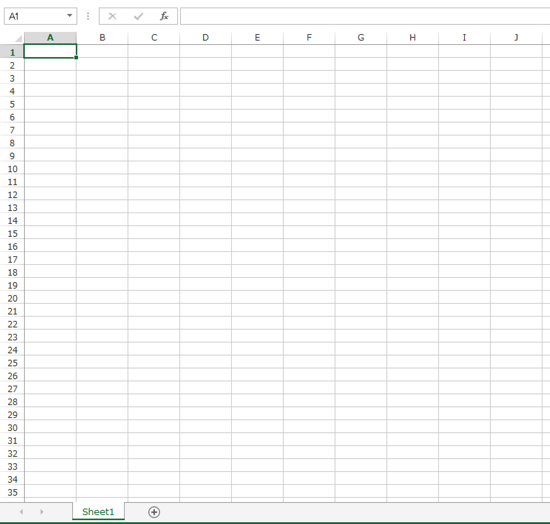Select row 9 header

tap(12, 156)
